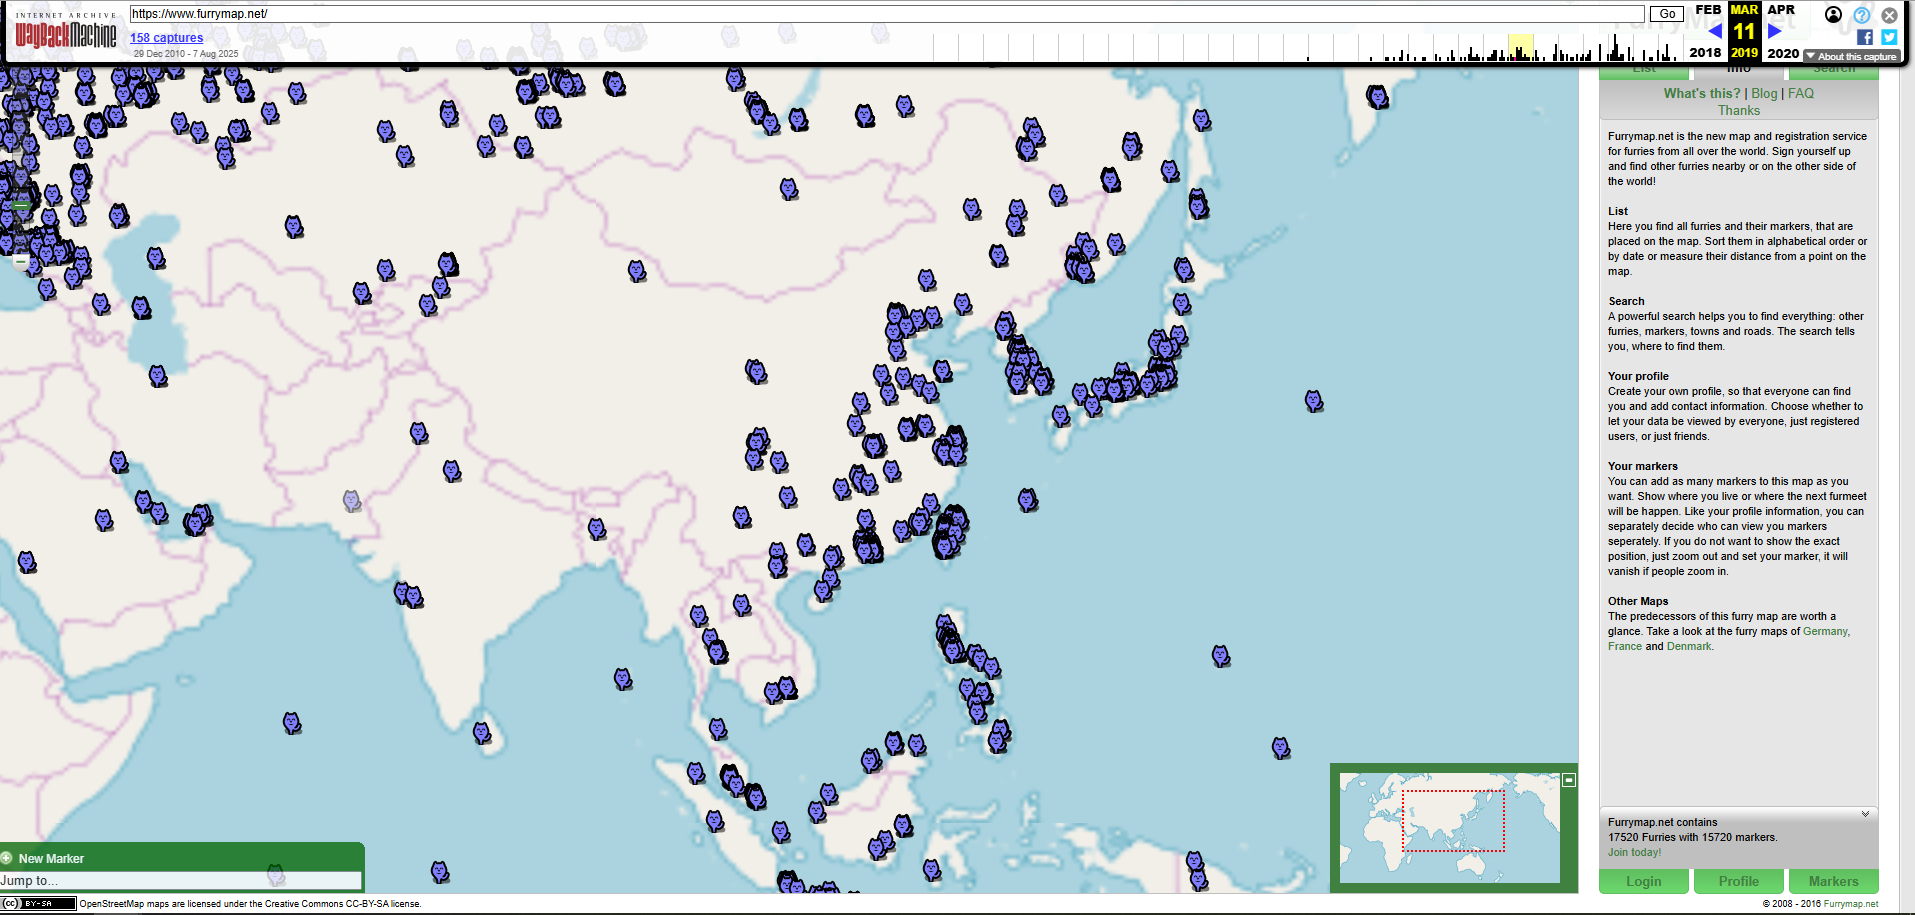Click the Creative Commons BY-SA badge

pyautogui.click(x=38, y=904)
